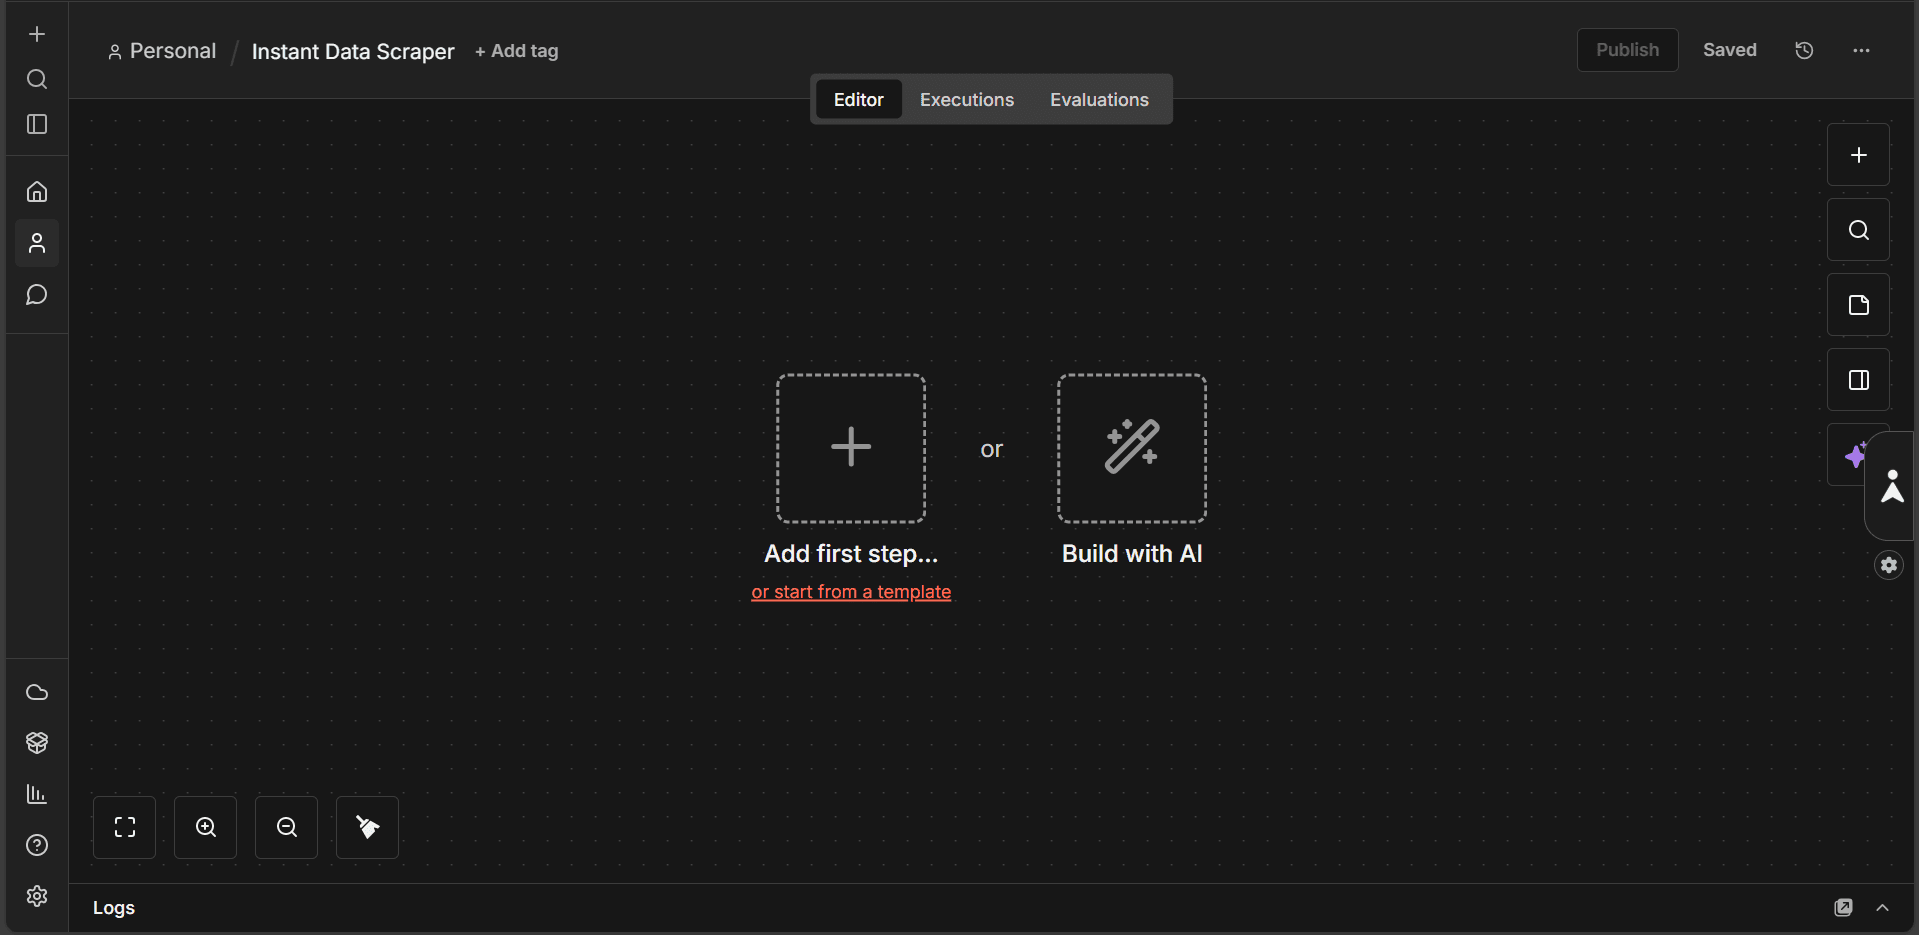Open the cloud icon in the sidebar

[37, 692]
